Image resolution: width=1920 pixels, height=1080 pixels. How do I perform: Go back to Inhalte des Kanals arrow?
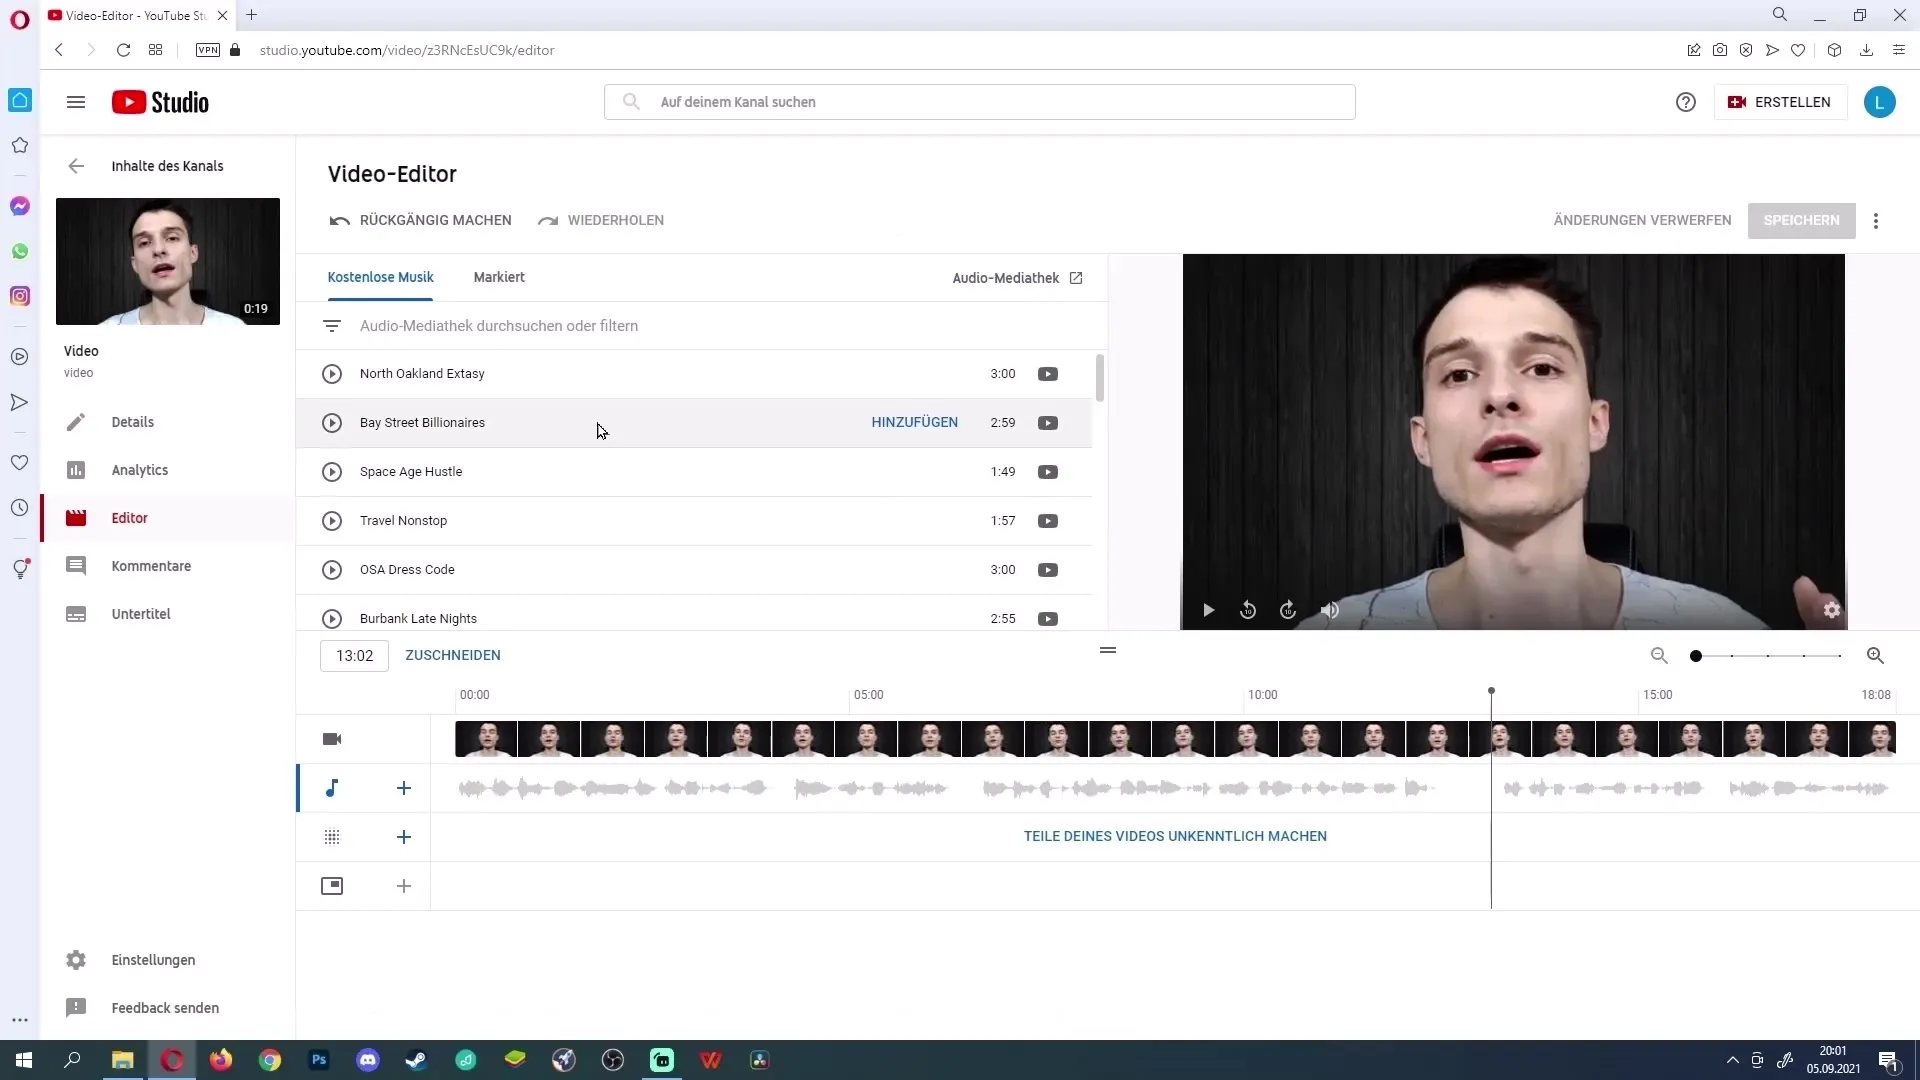pos(76,166)
